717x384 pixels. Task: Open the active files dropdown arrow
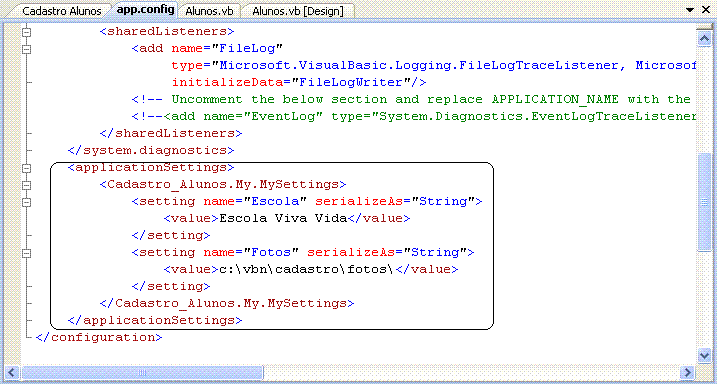click(690, 10)
